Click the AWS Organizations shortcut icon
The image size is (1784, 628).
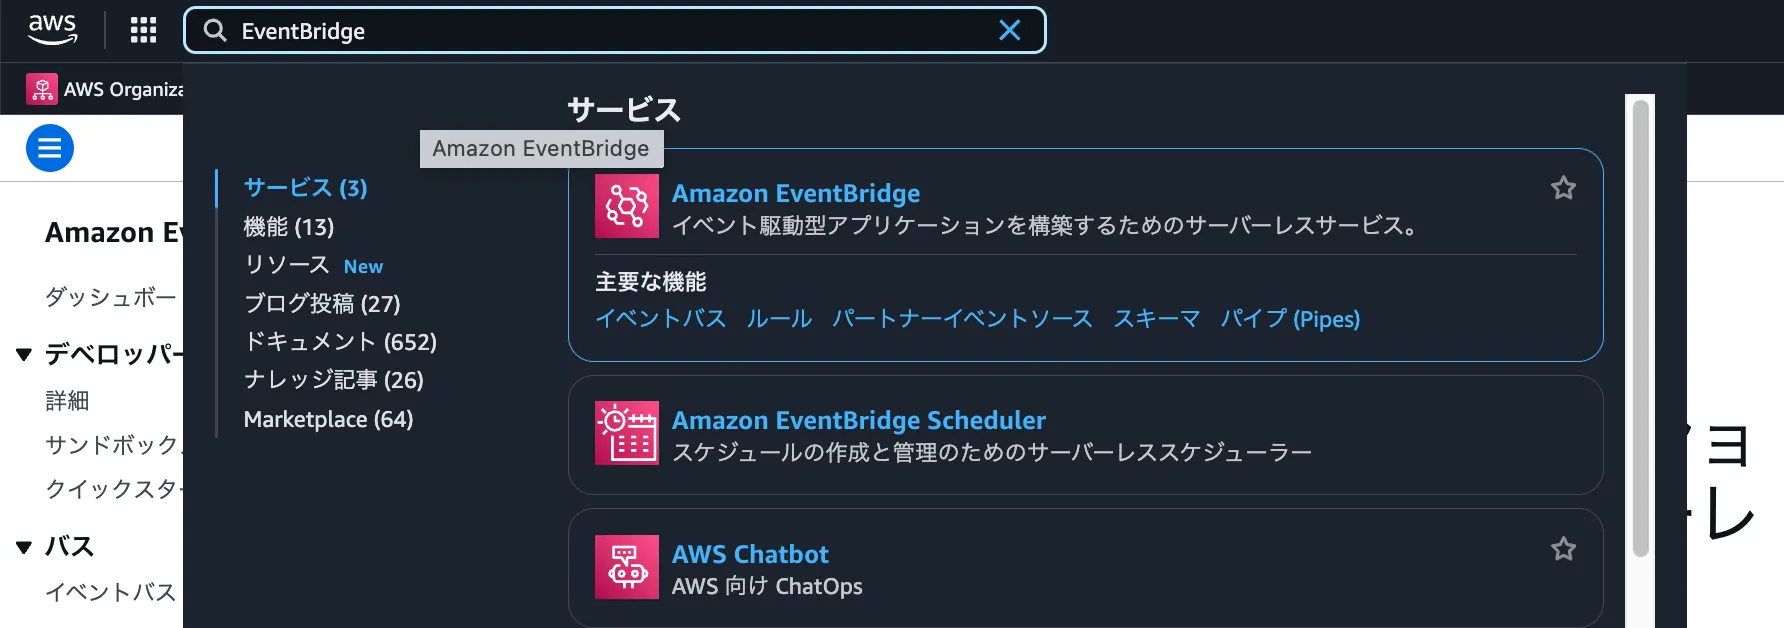pyautogui.click(x=42, y=89)
